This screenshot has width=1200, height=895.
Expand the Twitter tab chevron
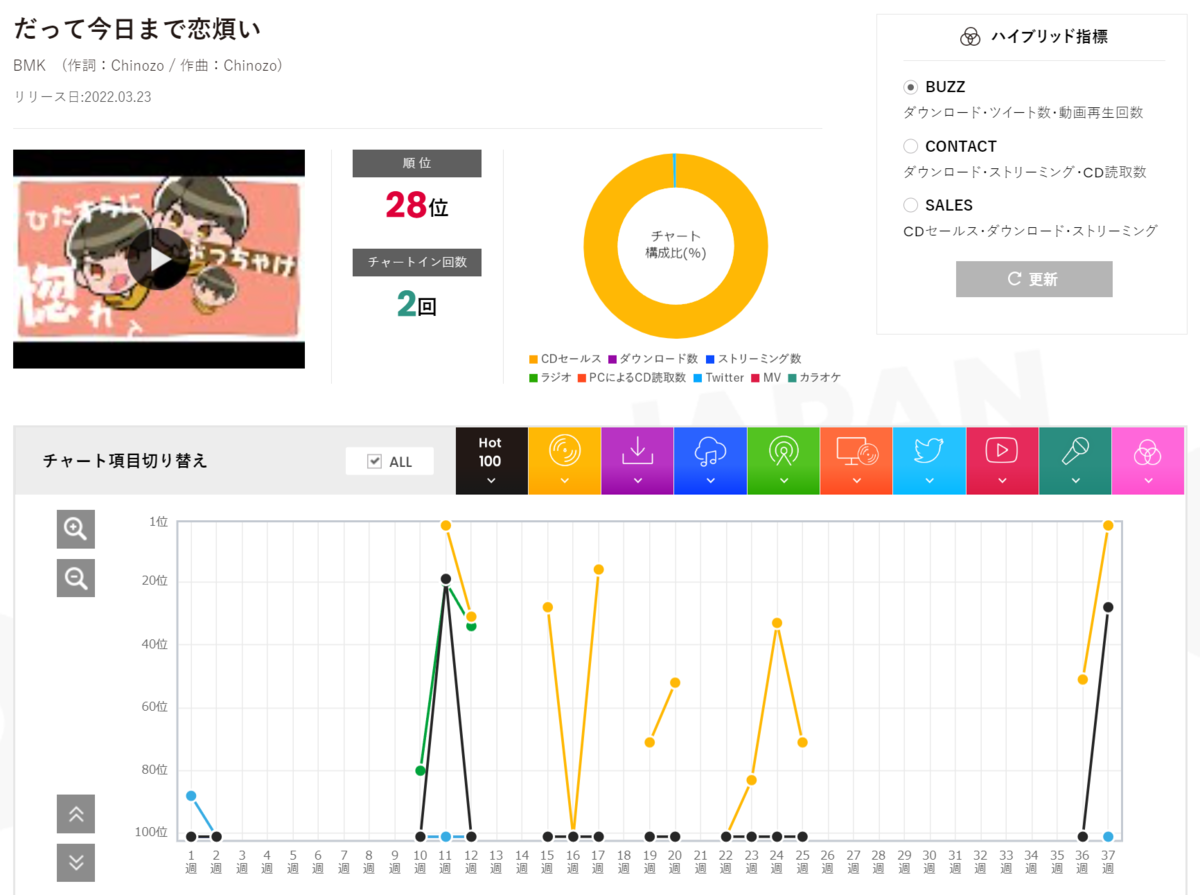[929, 481]
